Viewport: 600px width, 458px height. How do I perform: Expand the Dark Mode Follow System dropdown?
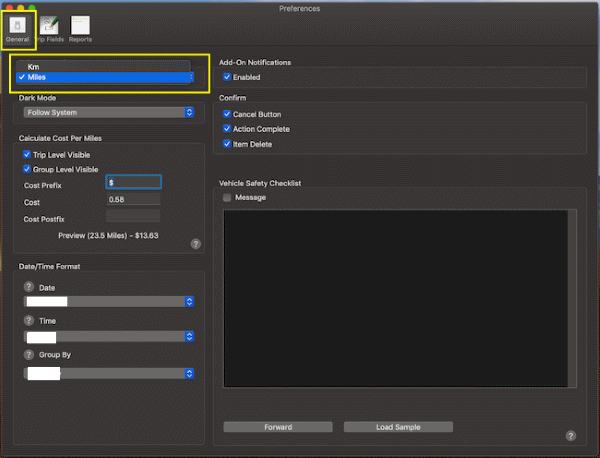(106, 113)
